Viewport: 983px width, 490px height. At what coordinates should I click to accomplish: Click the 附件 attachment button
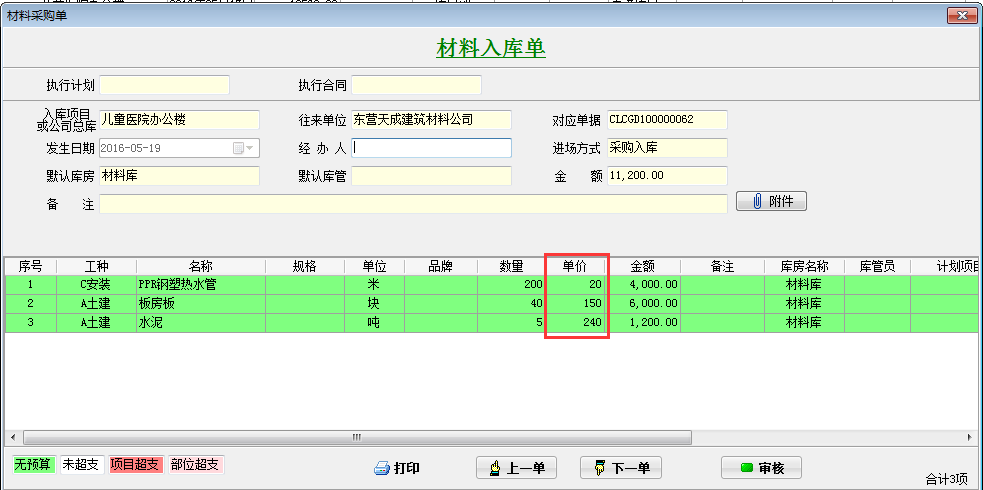pyautogui.click(x=771, y=202)
